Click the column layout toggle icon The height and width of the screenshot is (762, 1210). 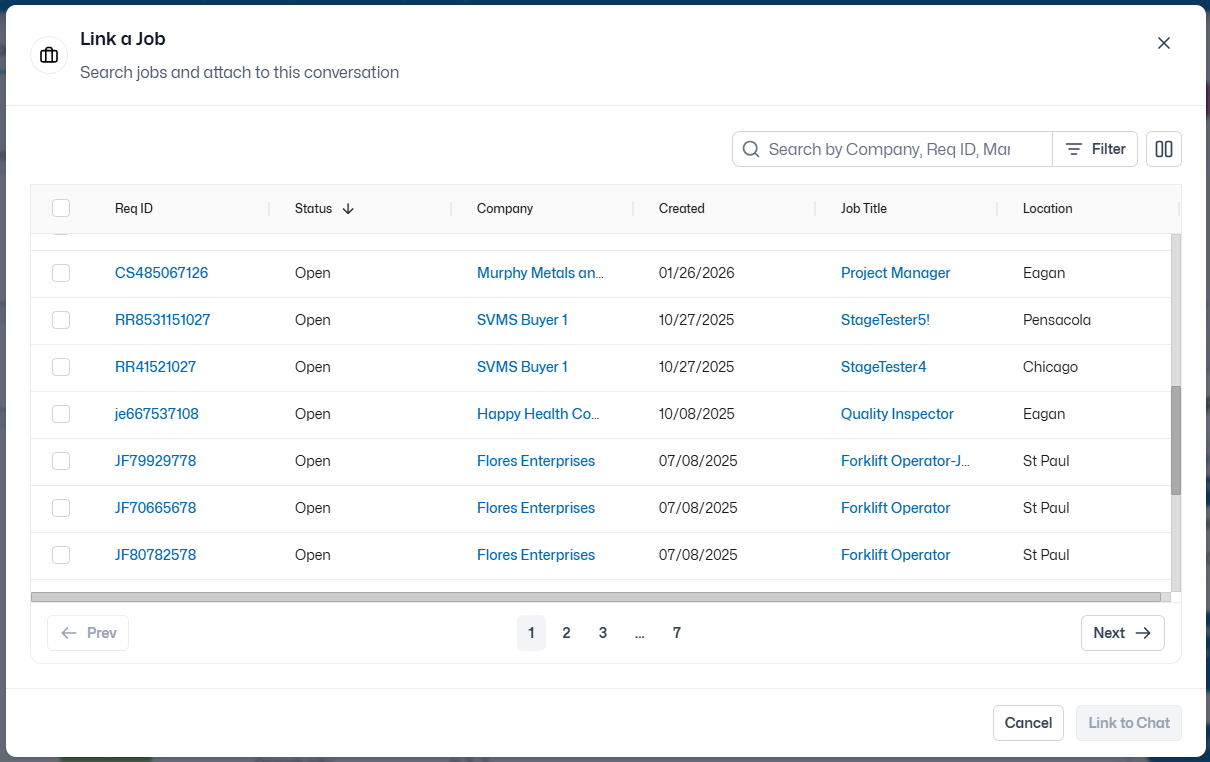pyautogui.click(x=1164, y=149)
